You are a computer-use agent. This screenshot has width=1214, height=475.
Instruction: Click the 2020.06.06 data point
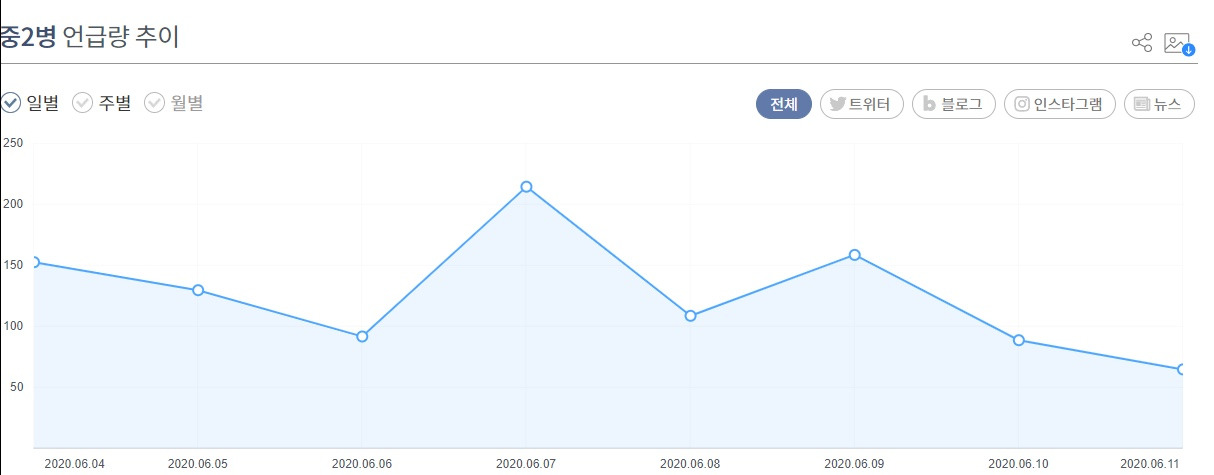click(x=362, y=336)
